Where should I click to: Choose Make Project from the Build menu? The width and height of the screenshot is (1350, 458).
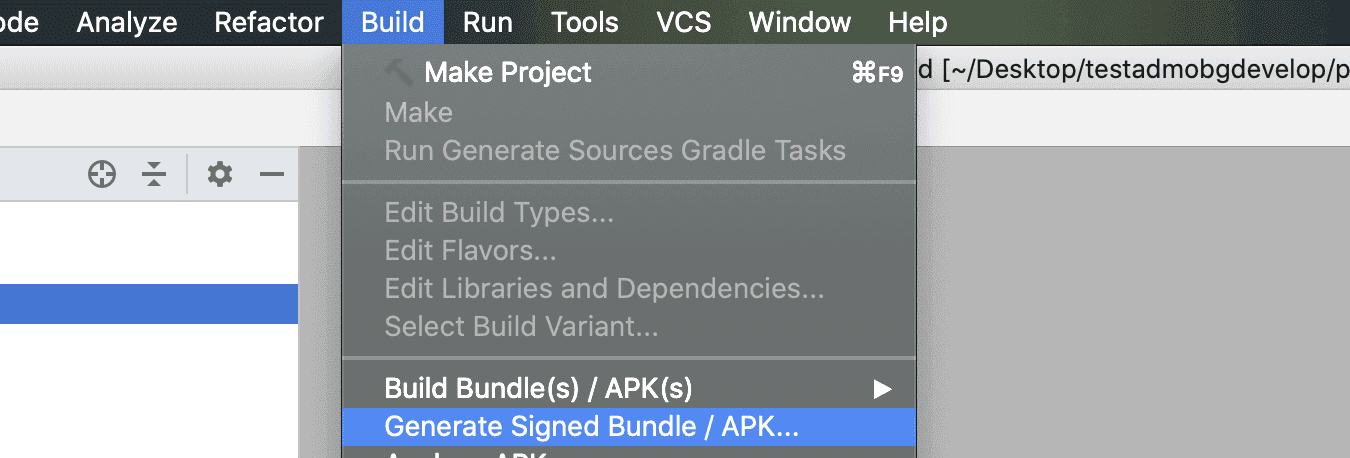(x=508, y=72)
